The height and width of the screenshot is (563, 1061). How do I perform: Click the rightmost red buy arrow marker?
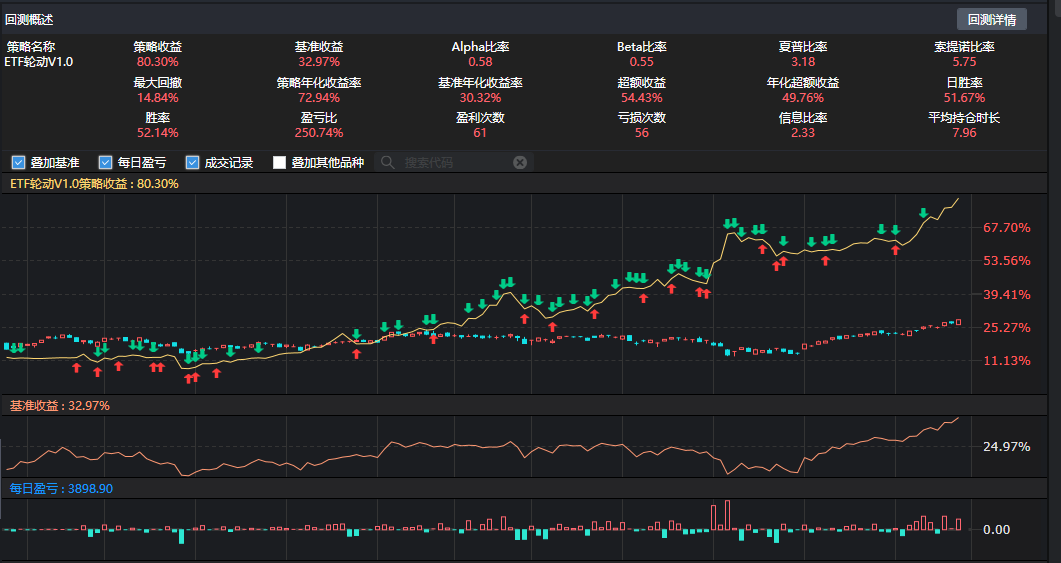(x=896, y=250)
